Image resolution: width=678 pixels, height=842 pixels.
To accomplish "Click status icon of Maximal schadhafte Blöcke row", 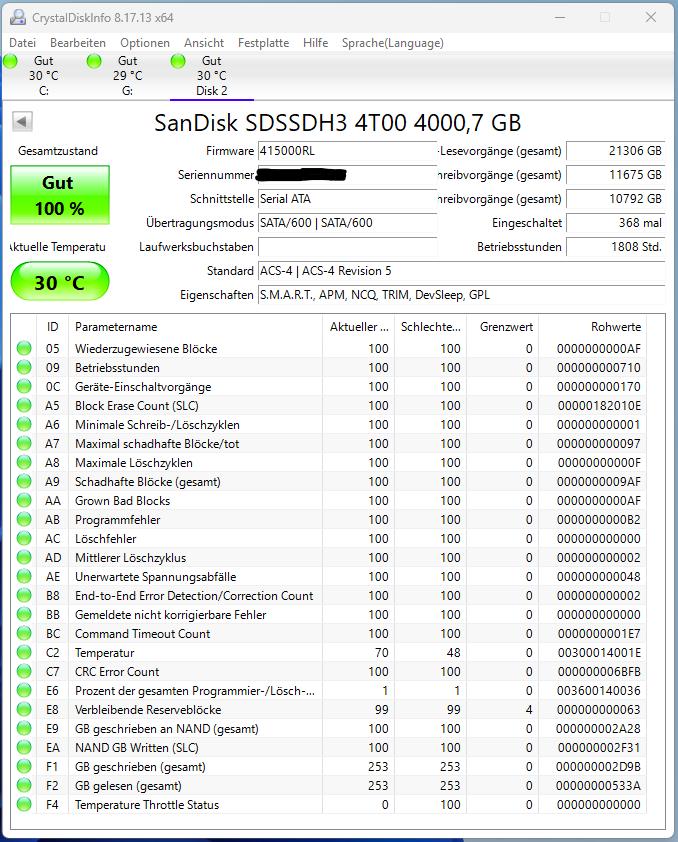I will pos(24,444).
